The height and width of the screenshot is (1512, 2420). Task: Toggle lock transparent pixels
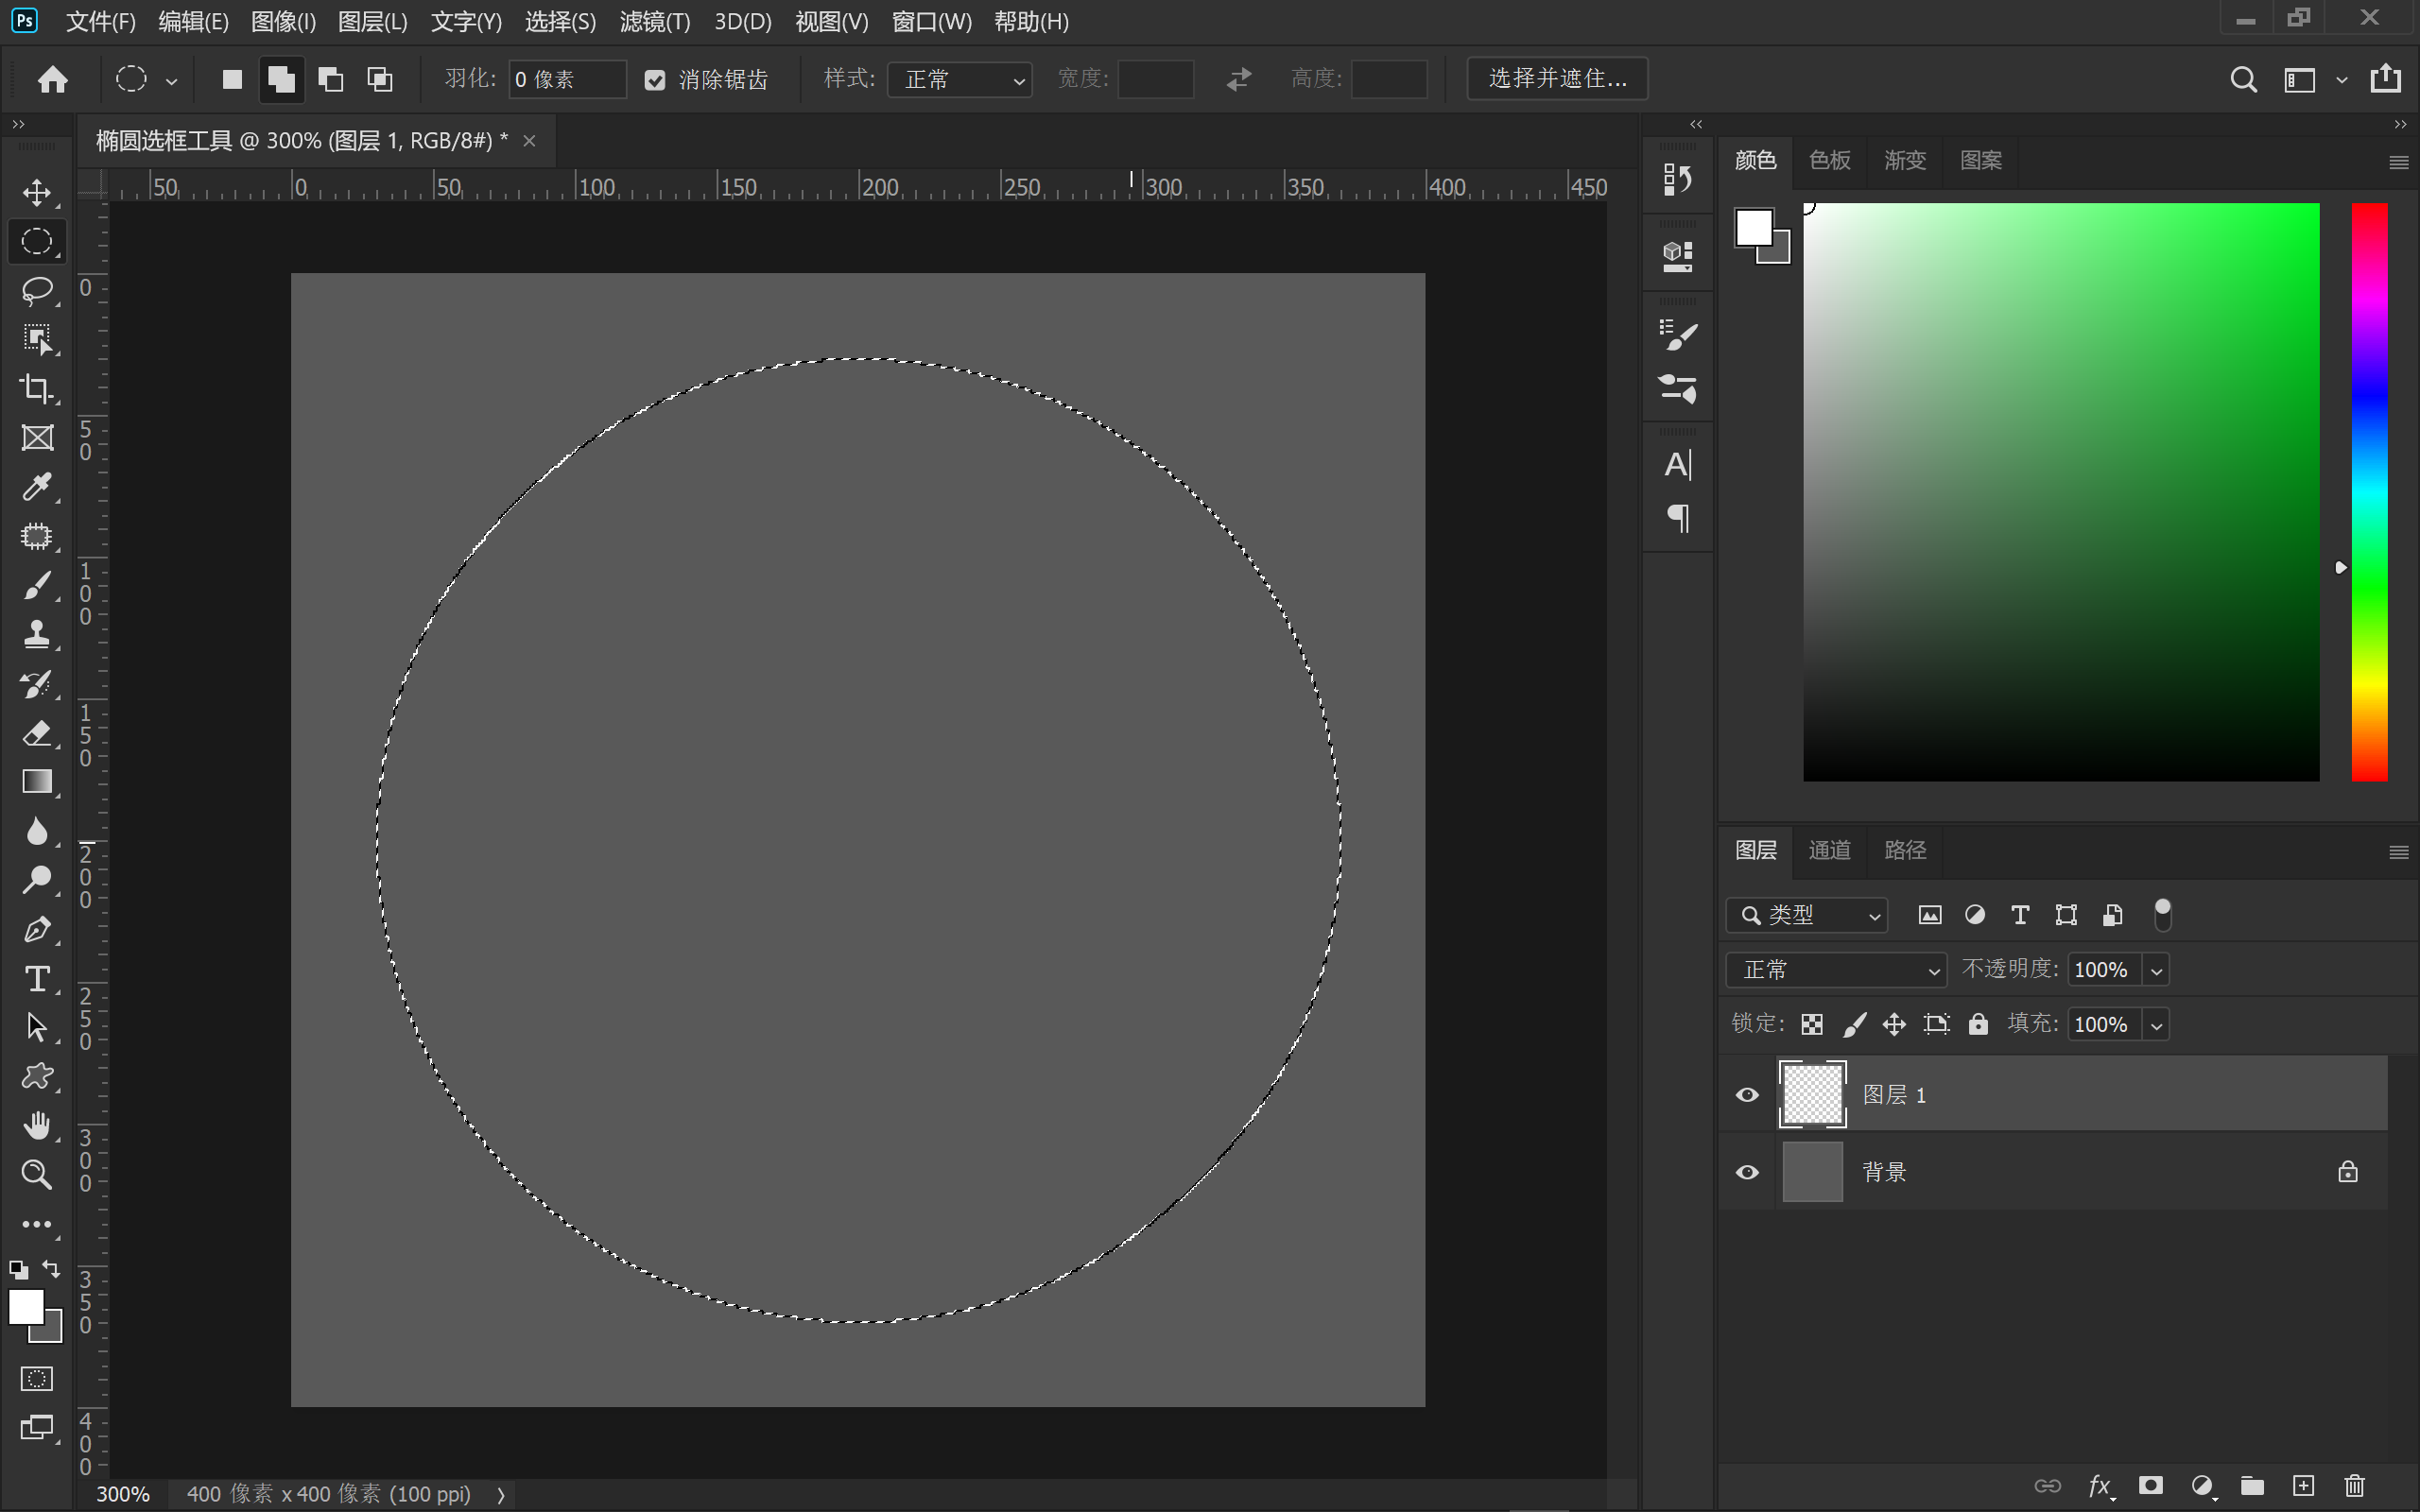[1812, 1024]
